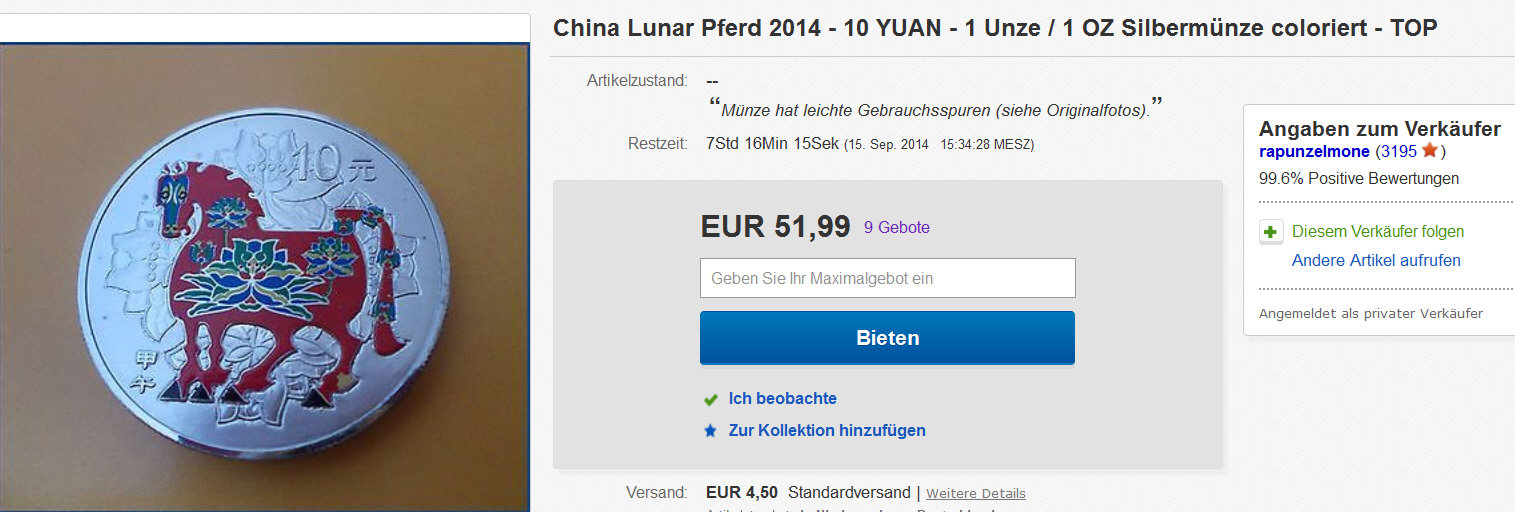Viewport: 1515px width, 512px height.
Task: Click the listing title China Lunar Pferd 2014
Action: pyautogui.click(x=995, y=28)
